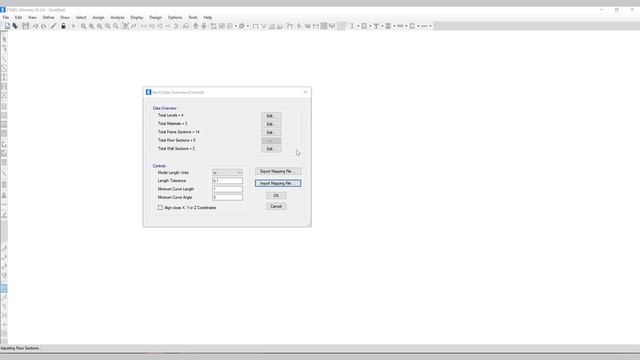This screenshot has height=360, width=640.
Task: Click the 'Total Floor Sections = 0' text
Action: pyautogui.click(x=176, y=140)
